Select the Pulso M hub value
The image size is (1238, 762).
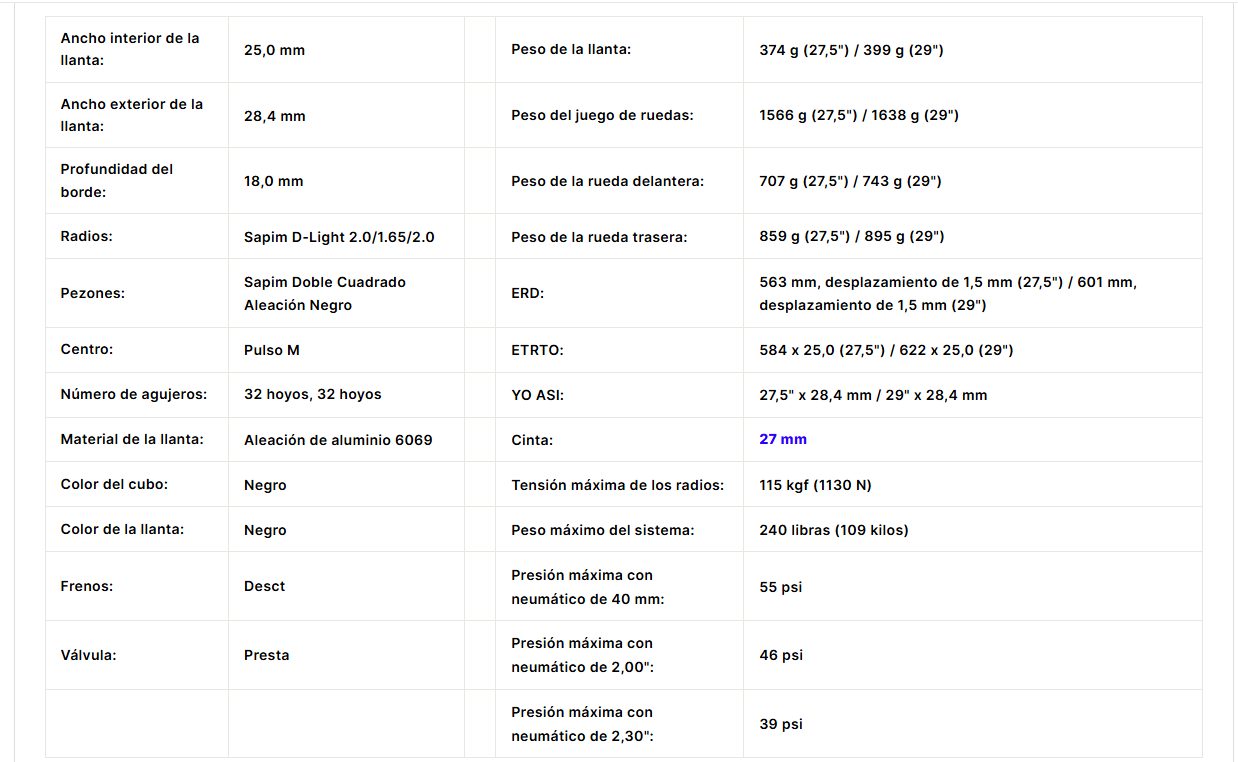coord(272,350)
